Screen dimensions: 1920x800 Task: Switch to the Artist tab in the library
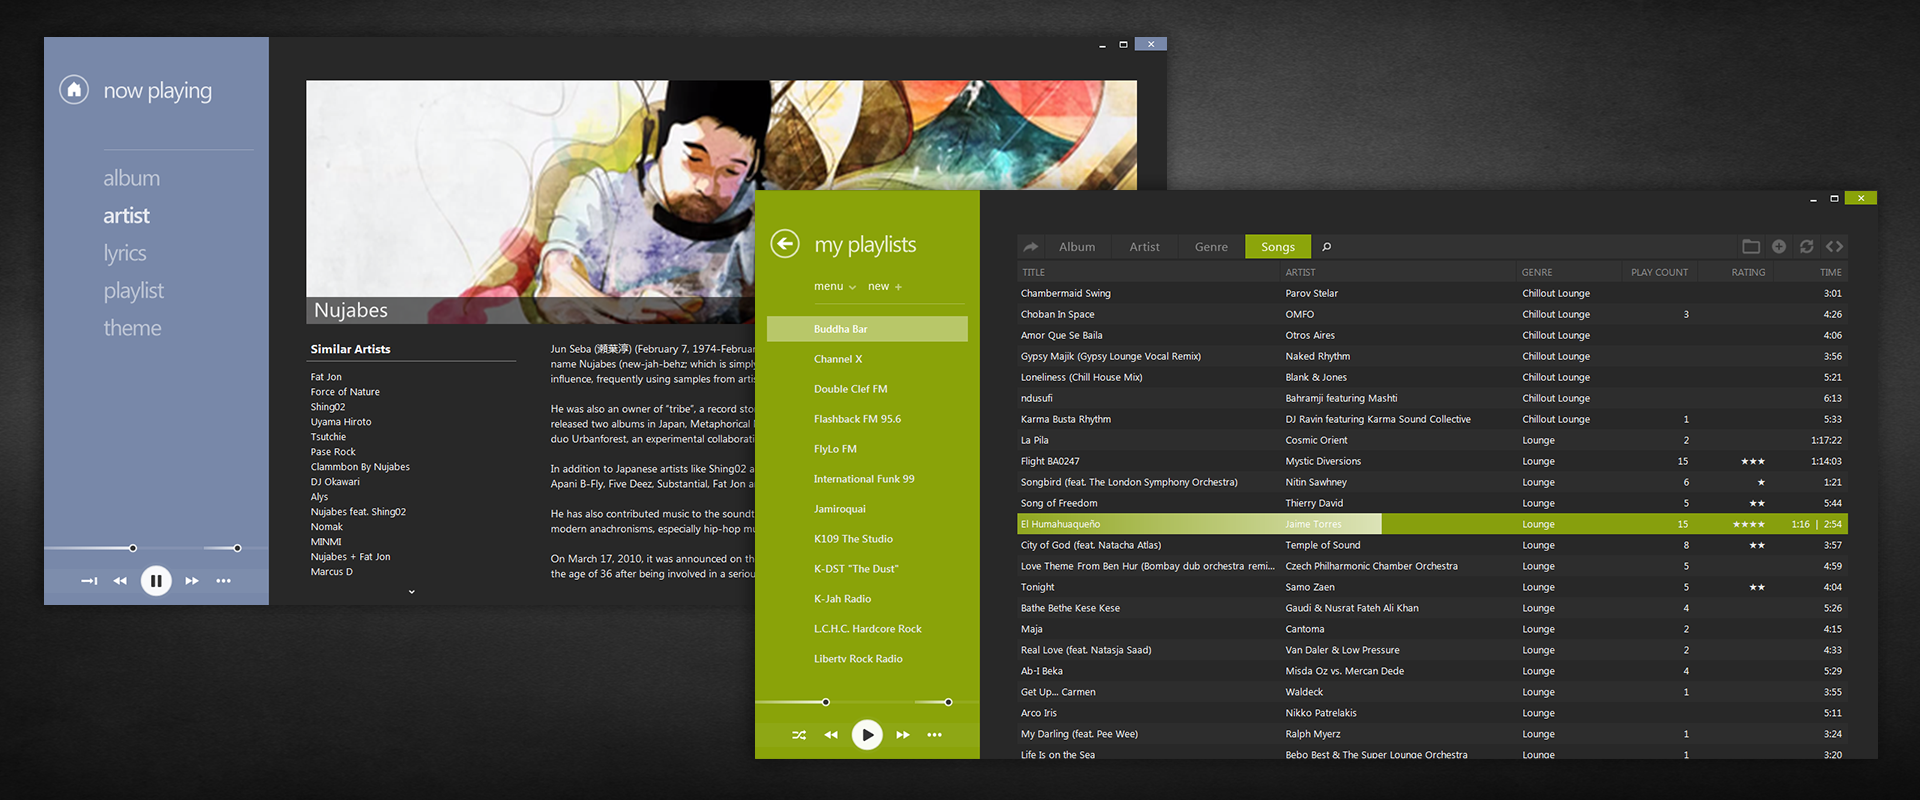[x=1144, y=247]
